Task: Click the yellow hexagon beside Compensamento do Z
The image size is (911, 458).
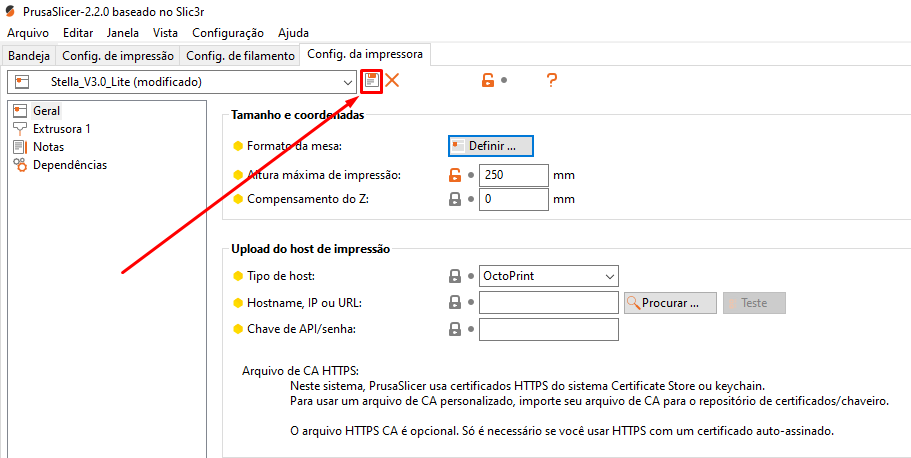Action: point(238,199)
